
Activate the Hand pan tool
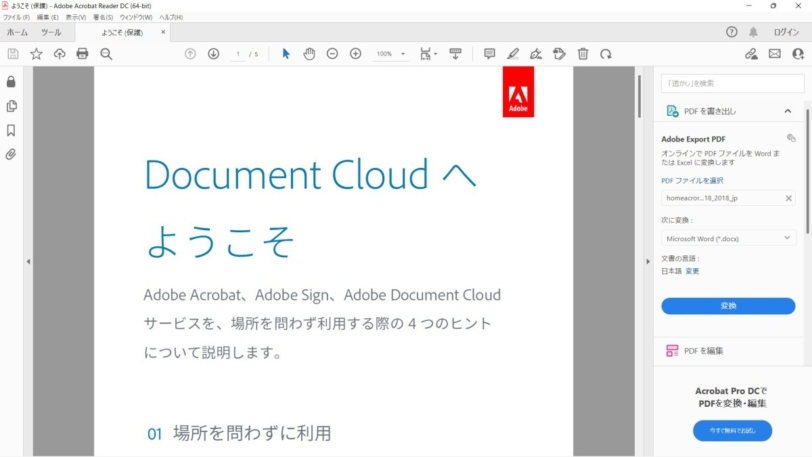tap(309, 54)
